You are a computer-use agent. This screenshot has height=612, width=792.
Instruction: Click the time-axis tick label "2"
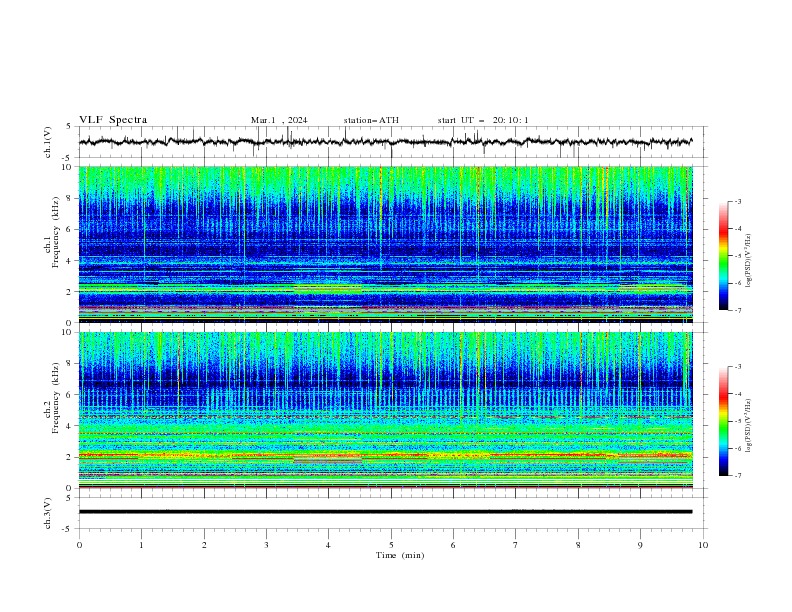[x=204, y=545]
